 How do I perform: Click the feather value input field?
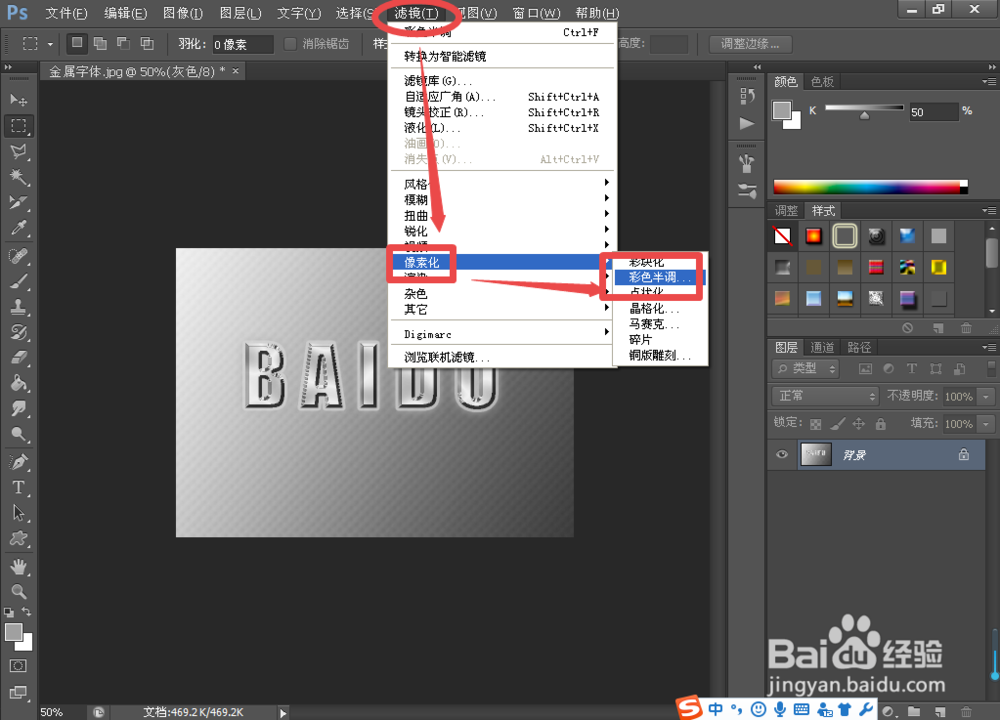tap(242, 45)
